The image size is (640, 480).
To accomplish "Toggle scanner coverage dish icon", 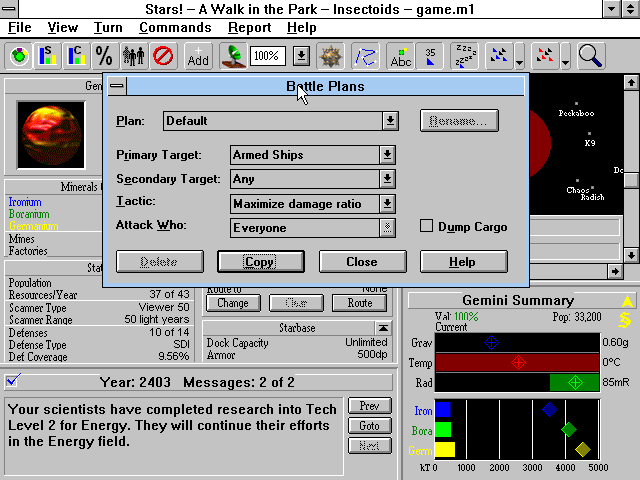I will [233, 56].
